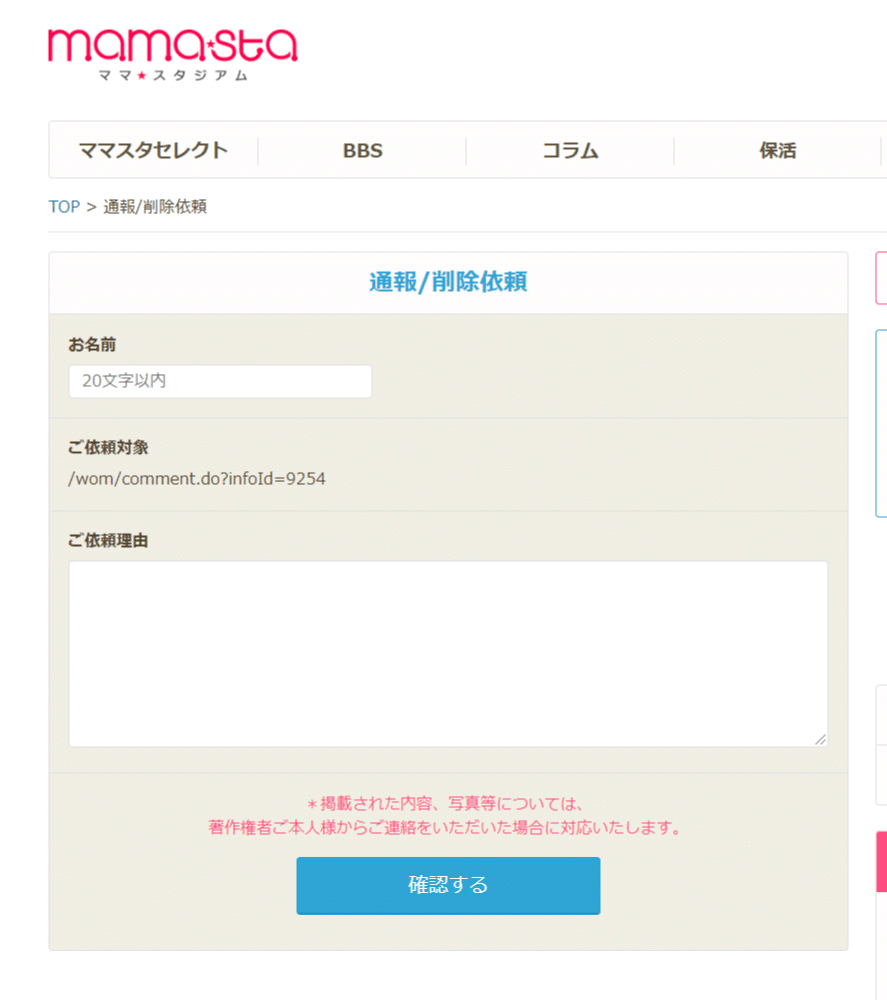Grab the textarea resize handle corner
The width and height of the screenshot is (887, 1000).
click(x=821, y=740)
